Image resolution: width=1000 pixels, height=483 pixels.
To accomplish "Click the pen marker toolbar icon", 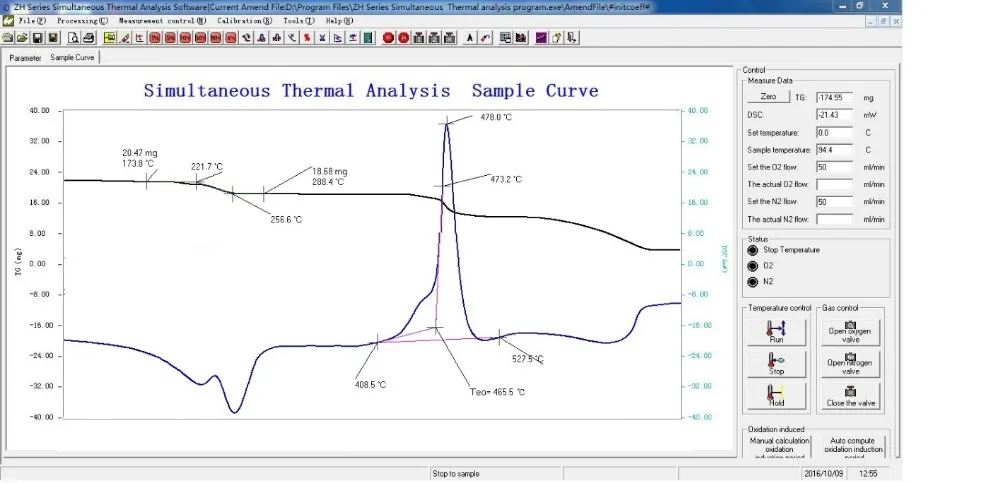I will click(x=126, y=38).
